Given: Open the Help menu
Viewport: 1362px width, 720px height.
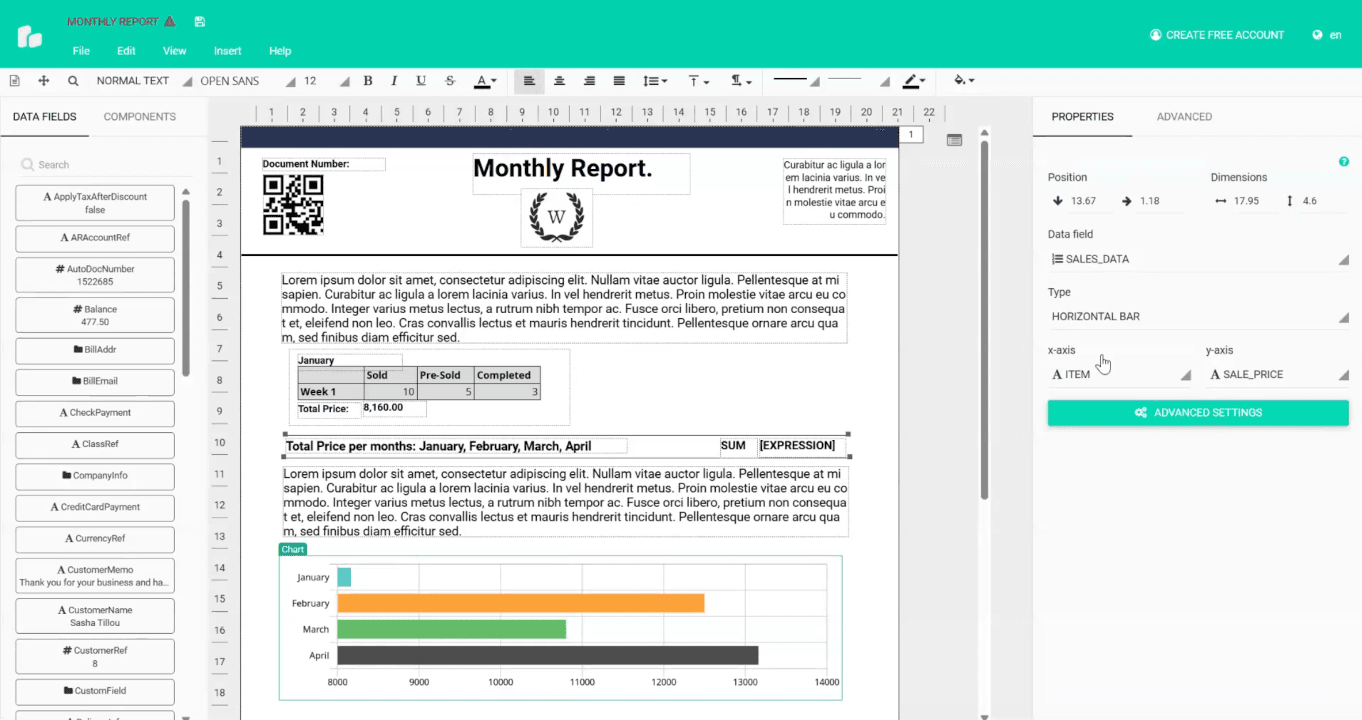Looking at the screenshot, I should click(280, 51).
